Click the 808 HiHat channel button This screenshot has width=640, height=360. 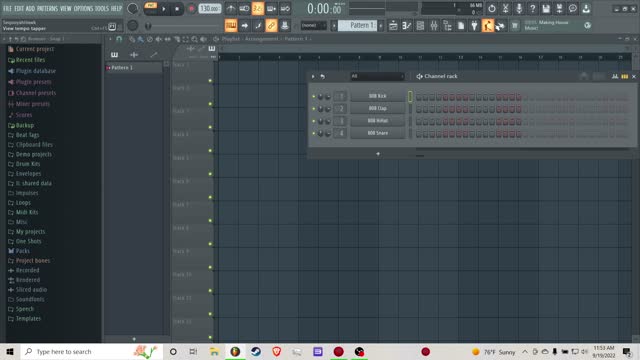(378, 121)
